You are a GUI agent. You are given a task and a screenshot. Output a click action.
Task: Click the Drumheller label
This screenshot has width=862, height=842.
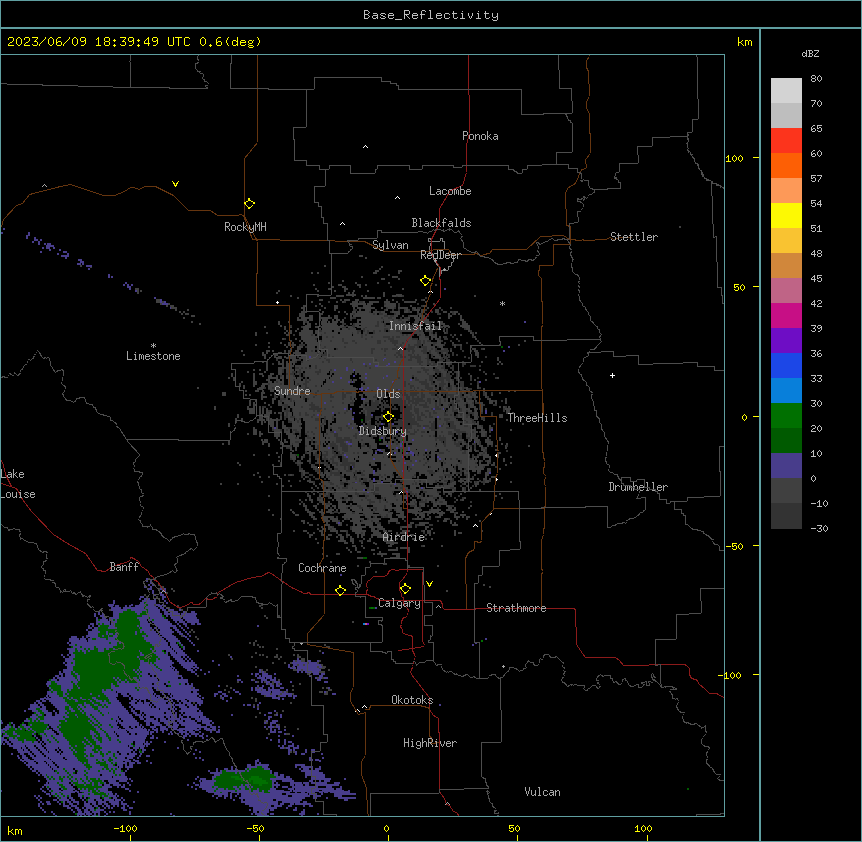click(638, 487)
